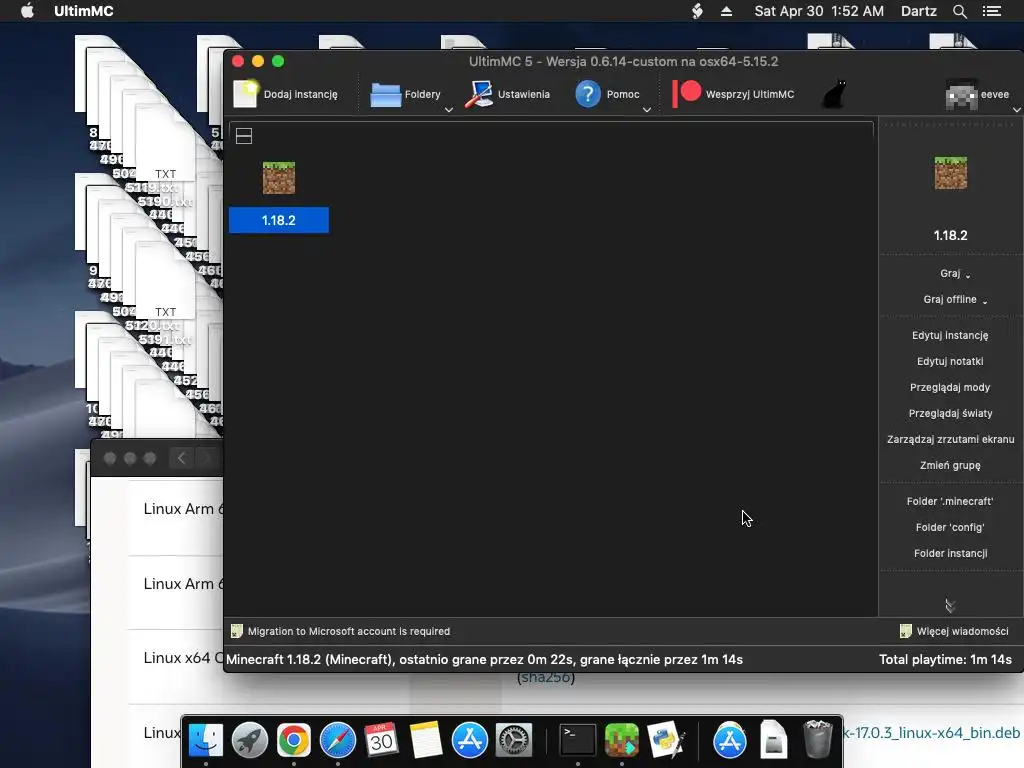Open Ustawienia settings
Image resolution: width=1024 pixels, height=768 pixels.
(507, 94)
